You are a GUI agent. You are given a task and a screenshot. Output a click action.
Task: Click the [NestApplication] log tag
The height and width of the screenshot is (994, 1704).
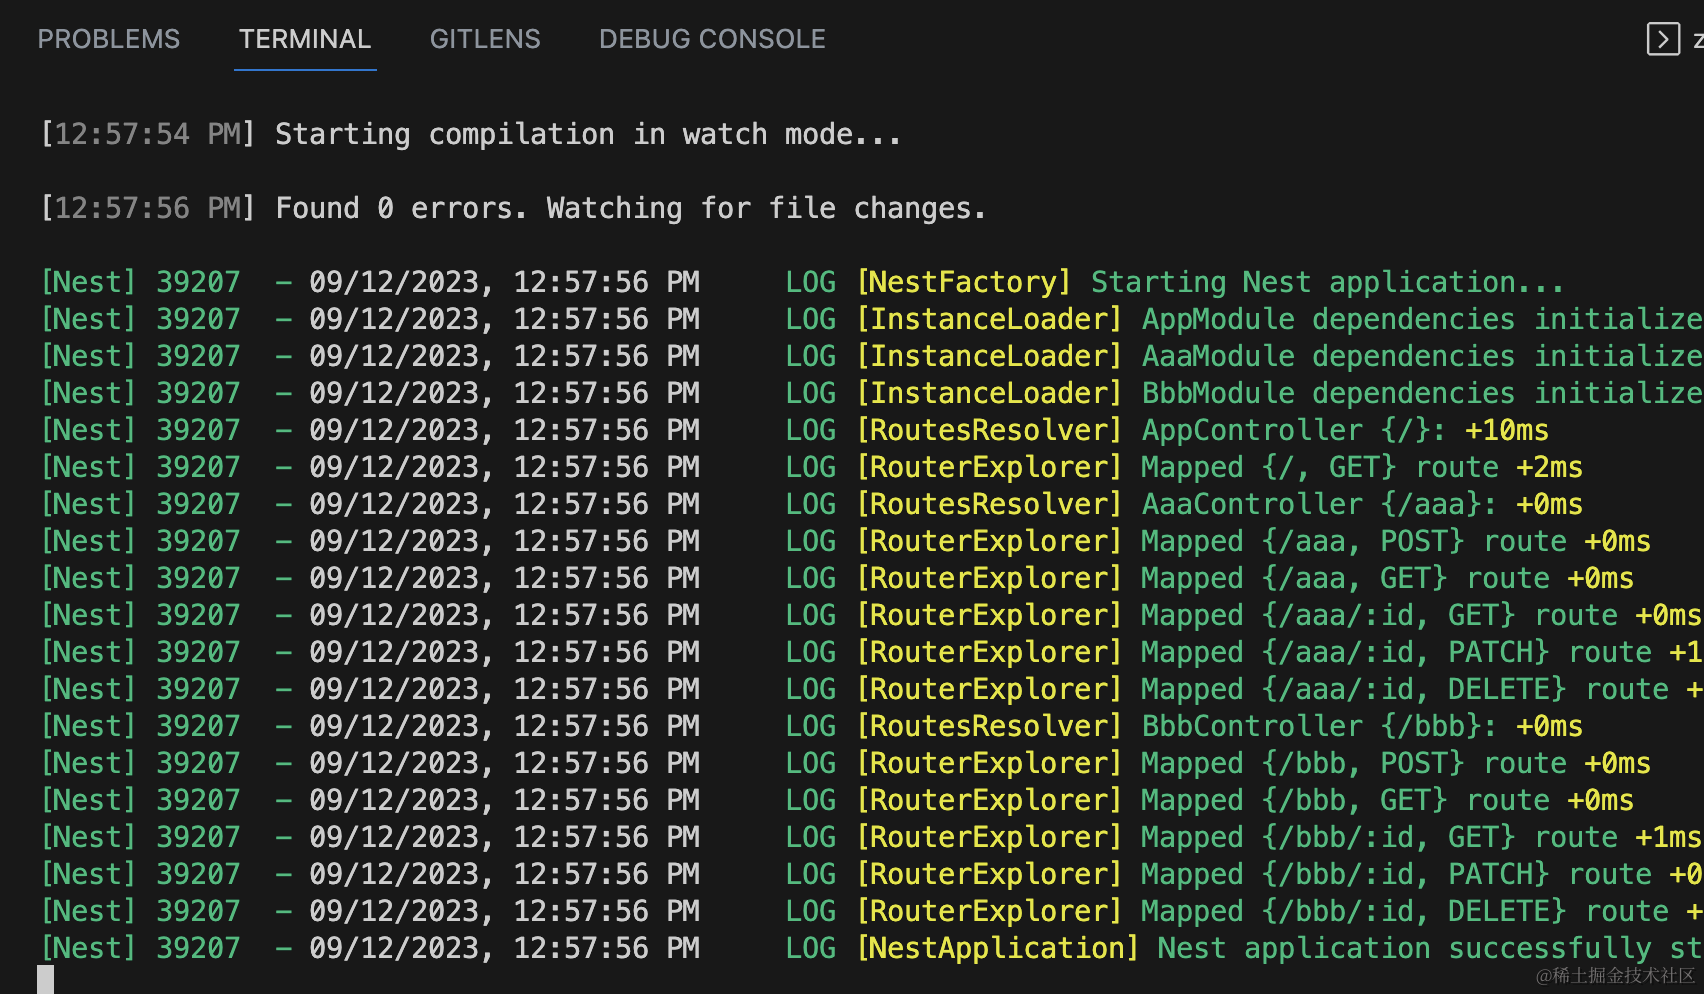tap(998, 948)
